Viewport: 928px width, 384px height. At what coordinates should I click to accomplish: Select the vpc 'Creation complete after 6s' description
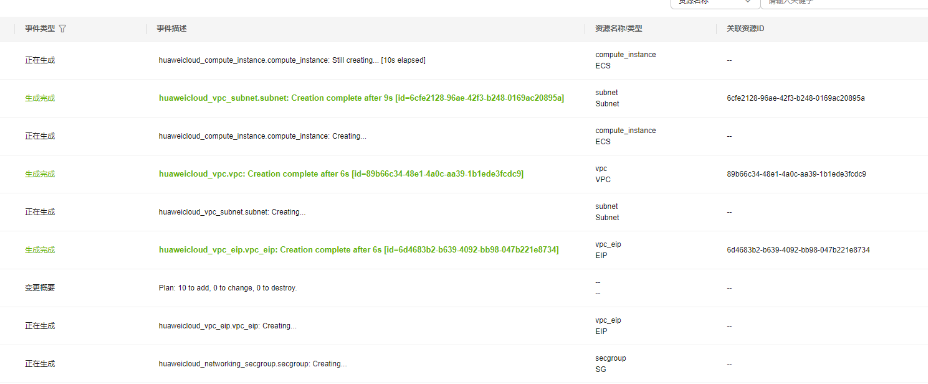(x=341, y=174)
